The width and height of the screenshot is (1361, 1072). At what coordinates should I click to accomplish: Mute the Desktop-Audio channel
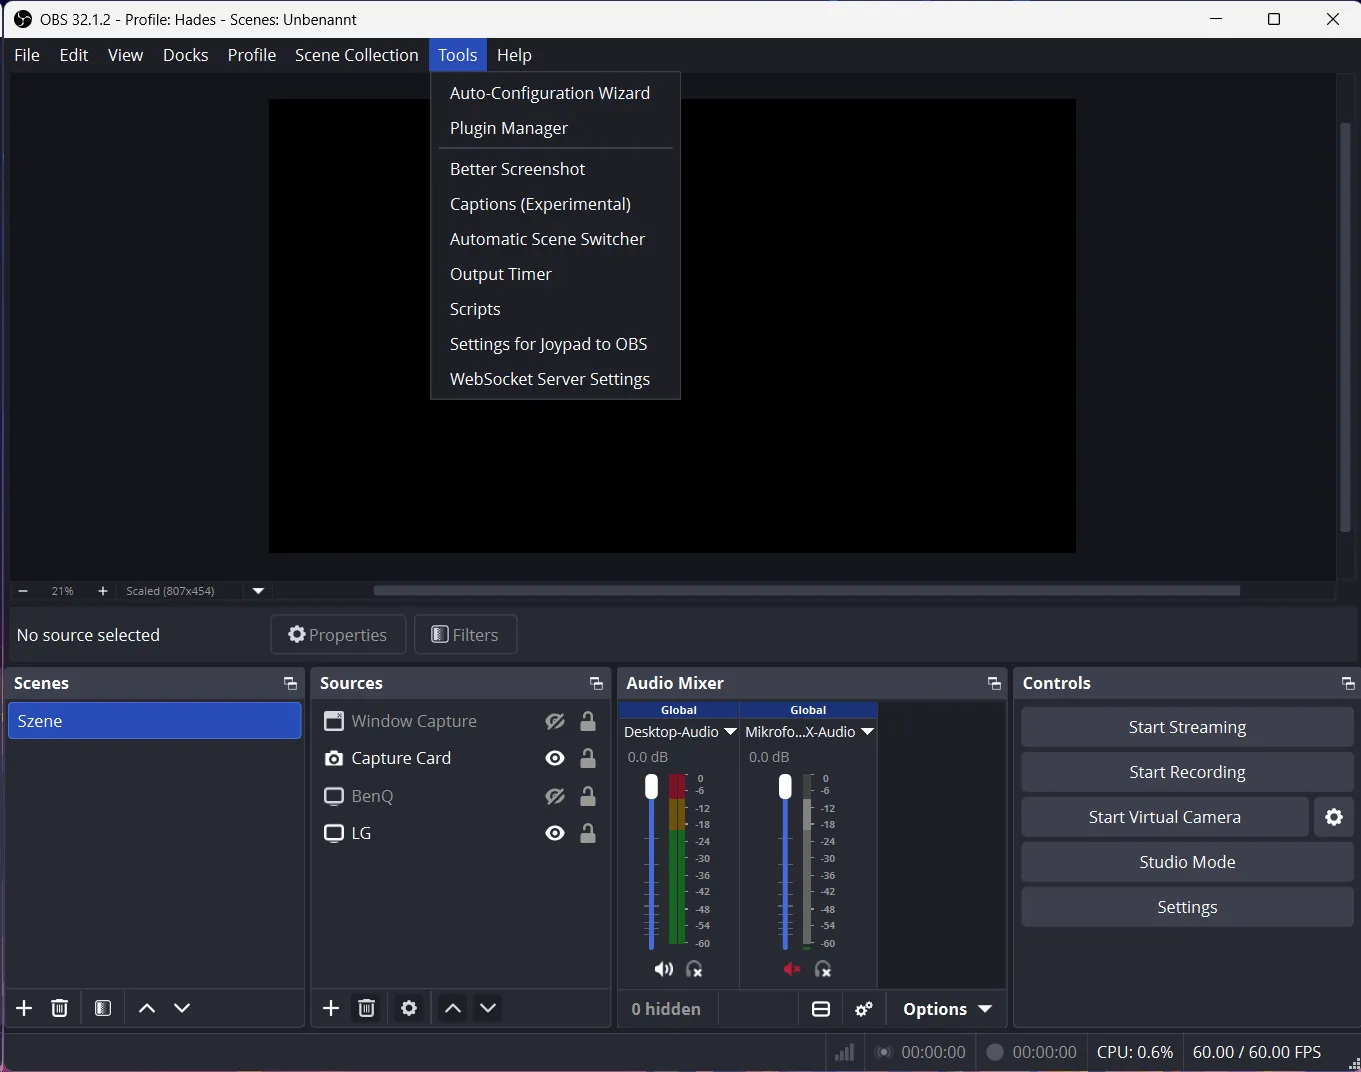(x=663, y=969)
